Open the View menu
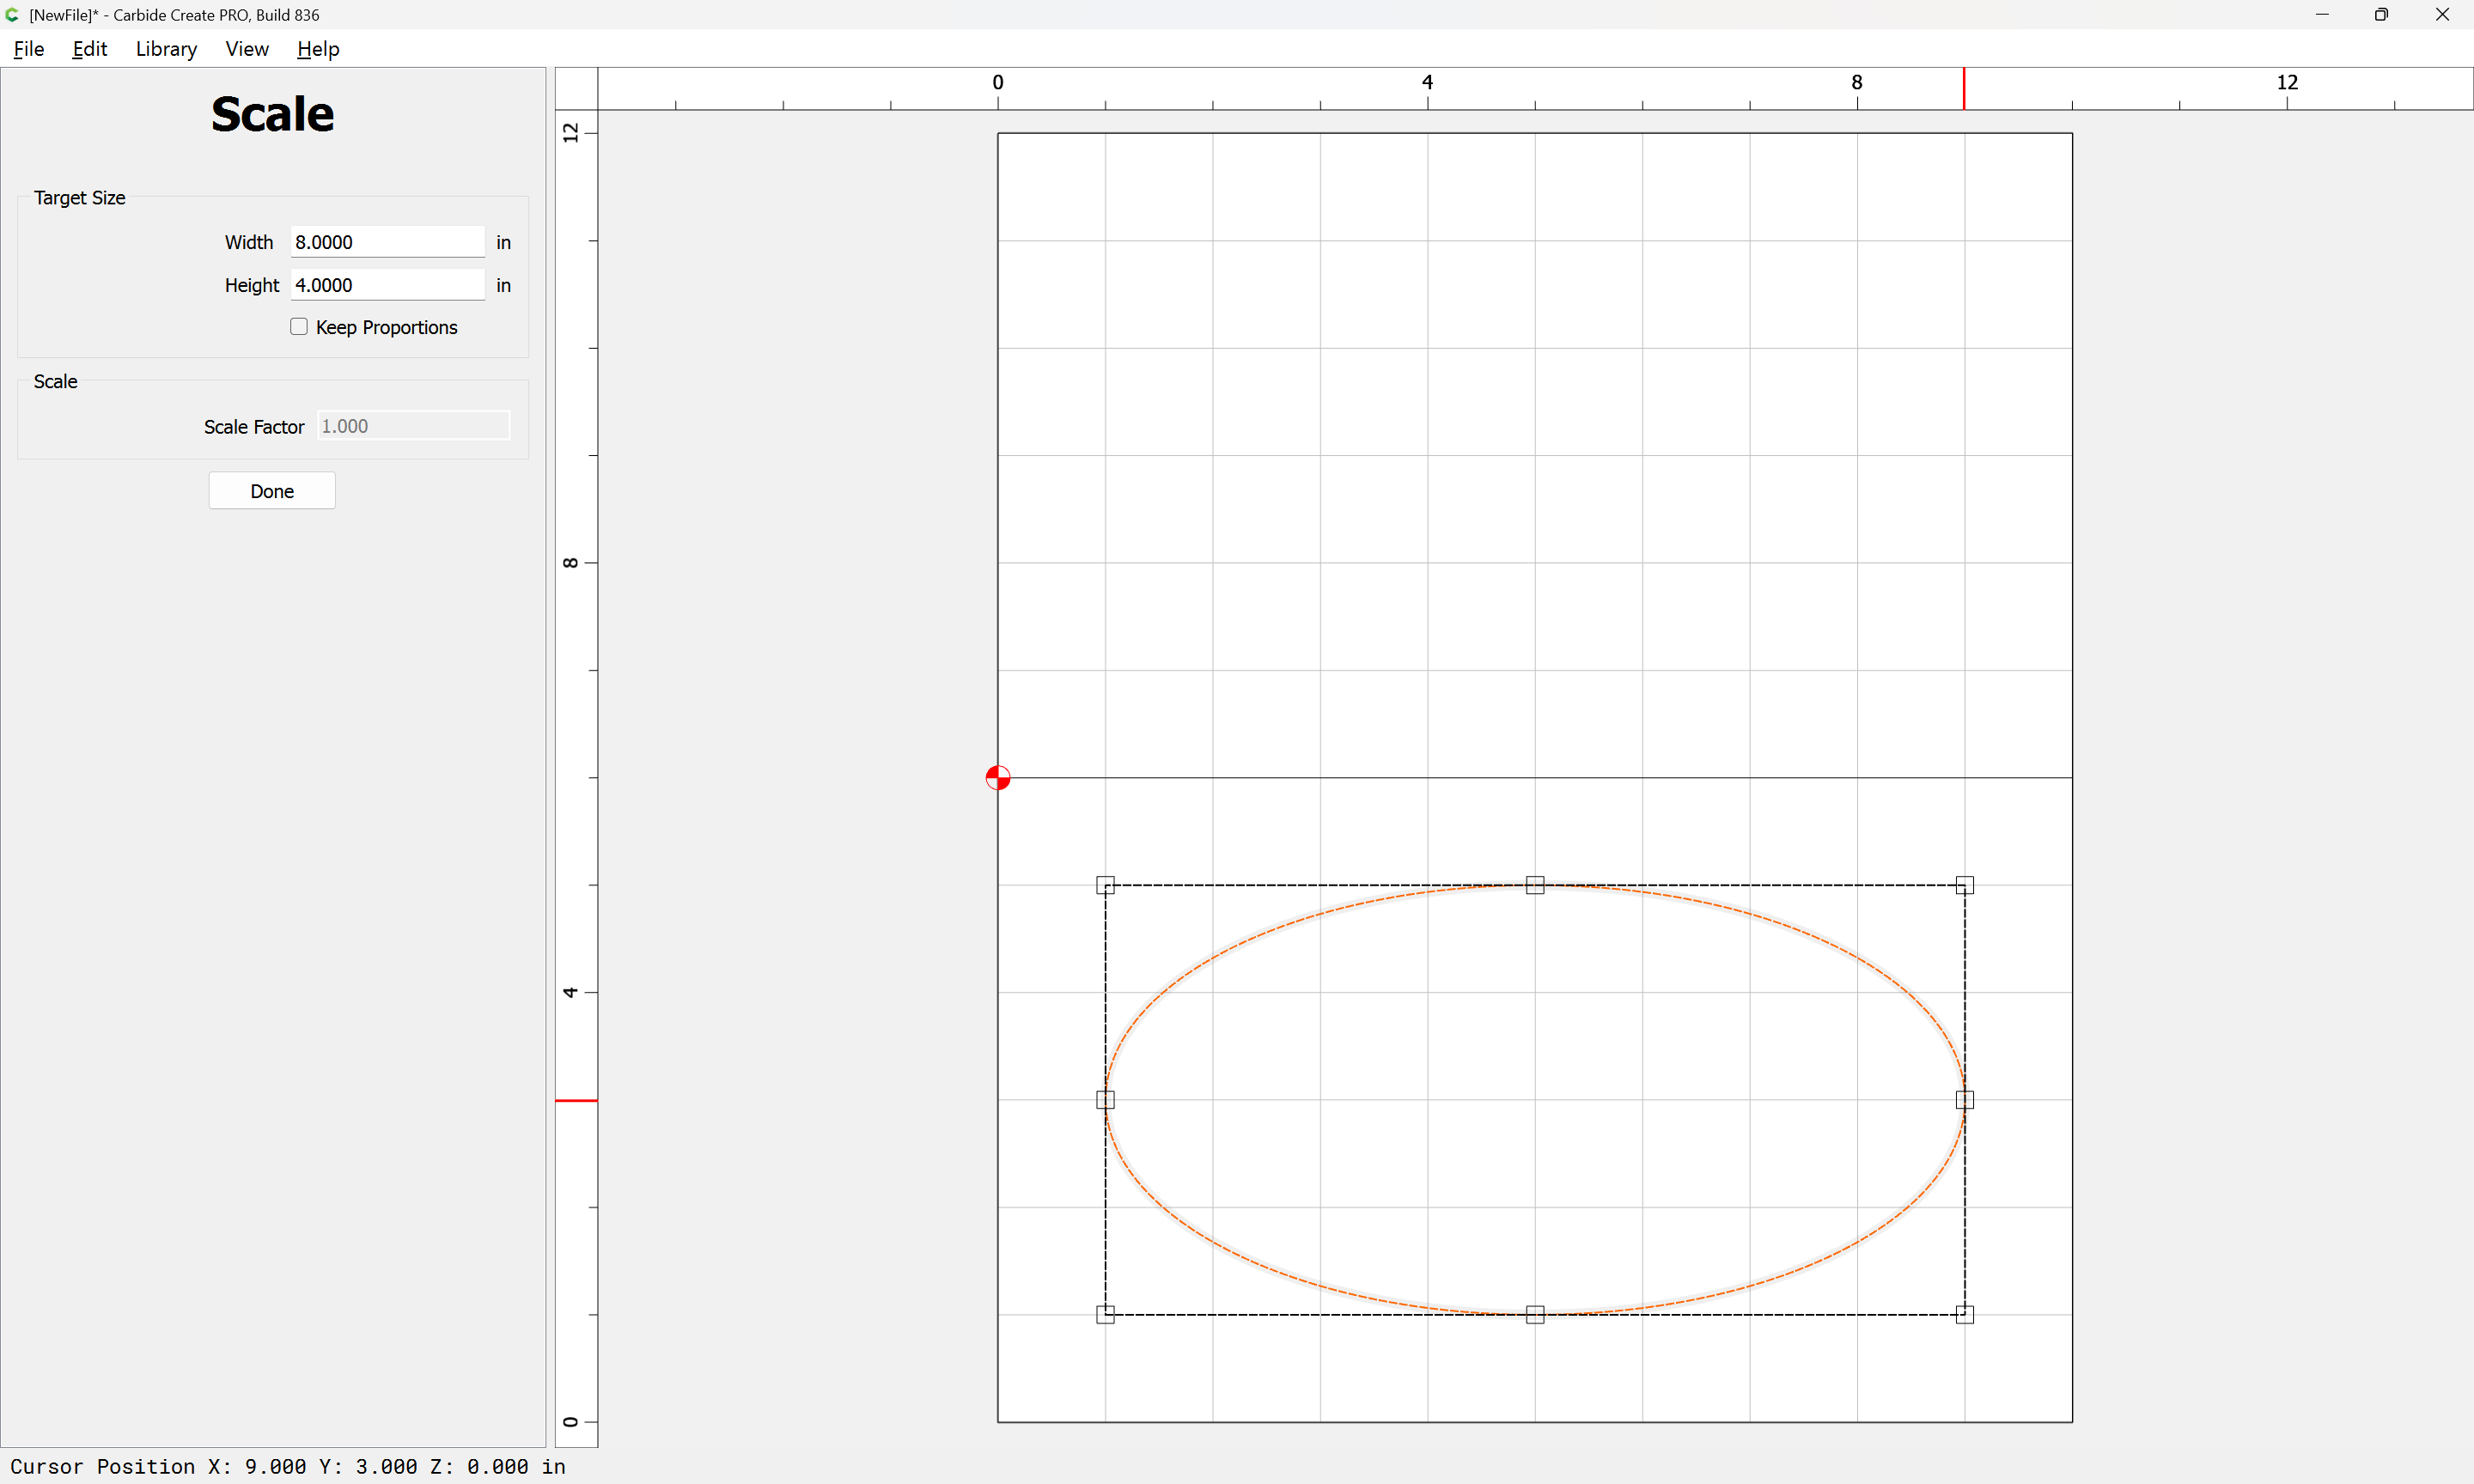Screen dimensions: 2474x1484 [x=247, y=49]
